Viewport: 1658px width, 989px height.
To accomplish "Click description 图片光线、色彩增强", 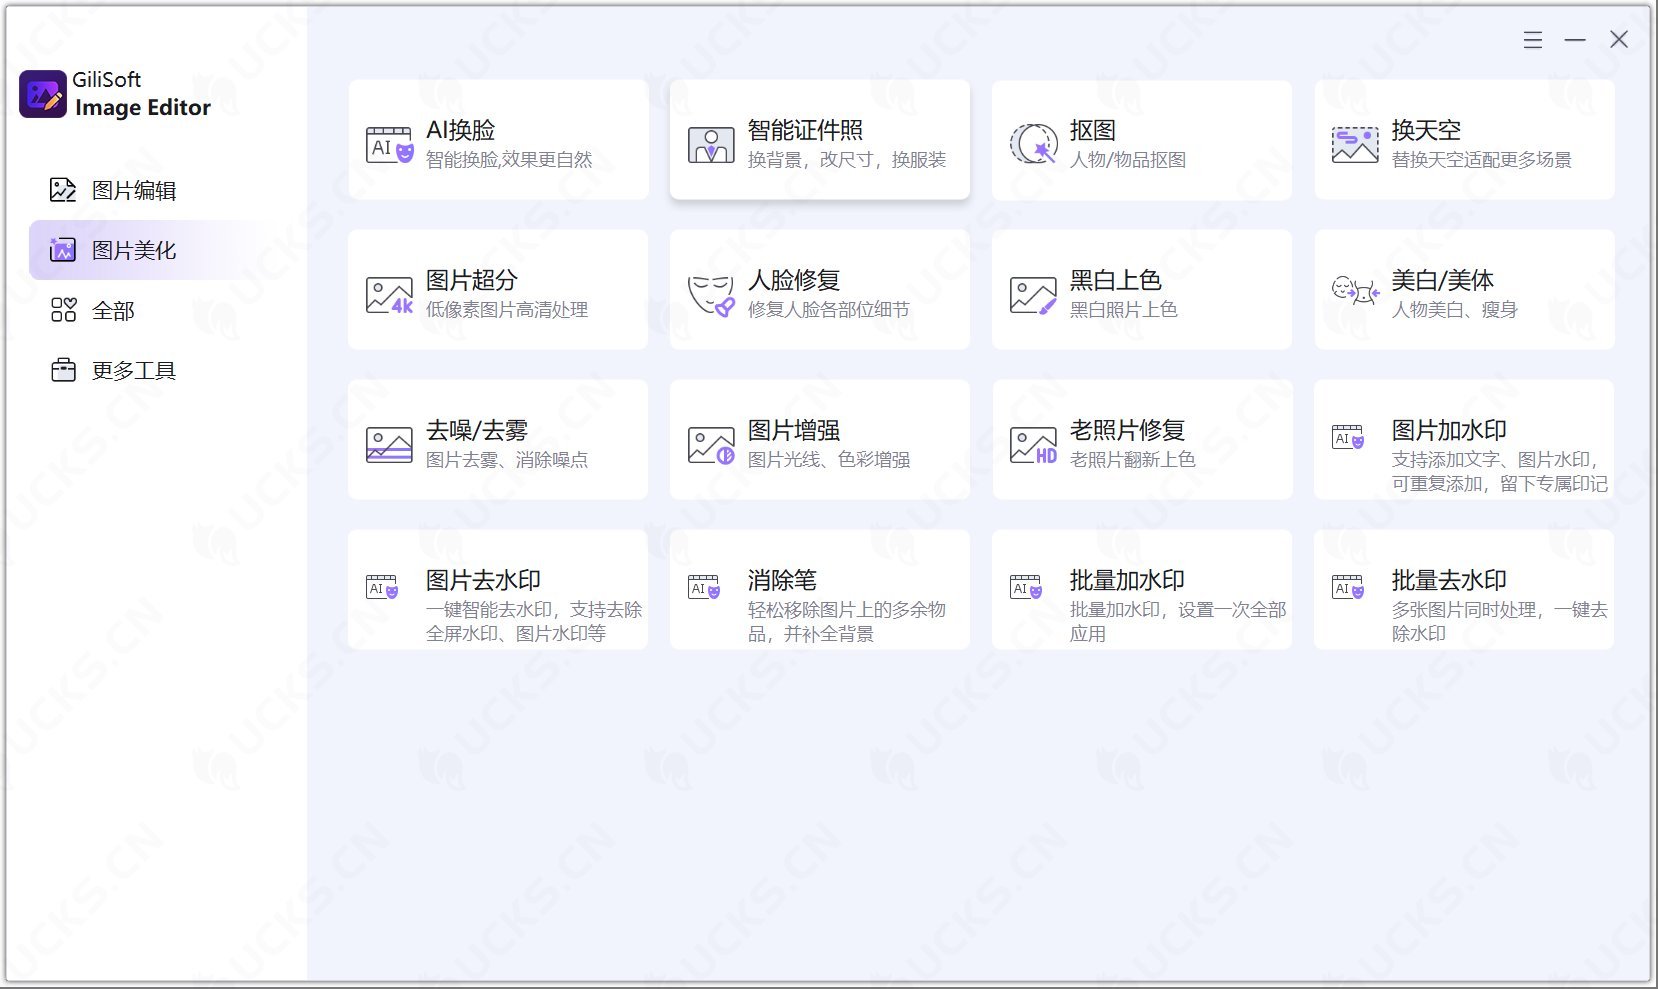I will [829, 460].
